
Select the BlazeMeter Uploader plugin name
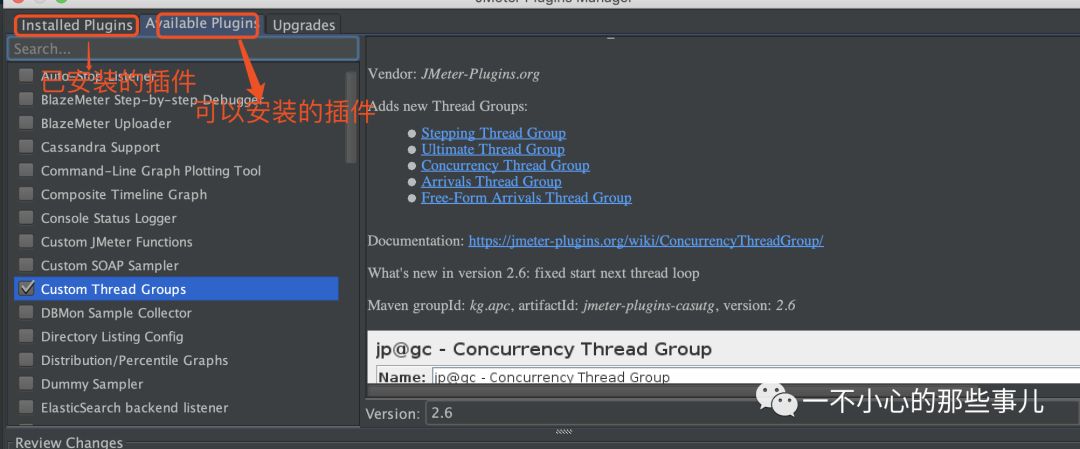coord(106,124)
